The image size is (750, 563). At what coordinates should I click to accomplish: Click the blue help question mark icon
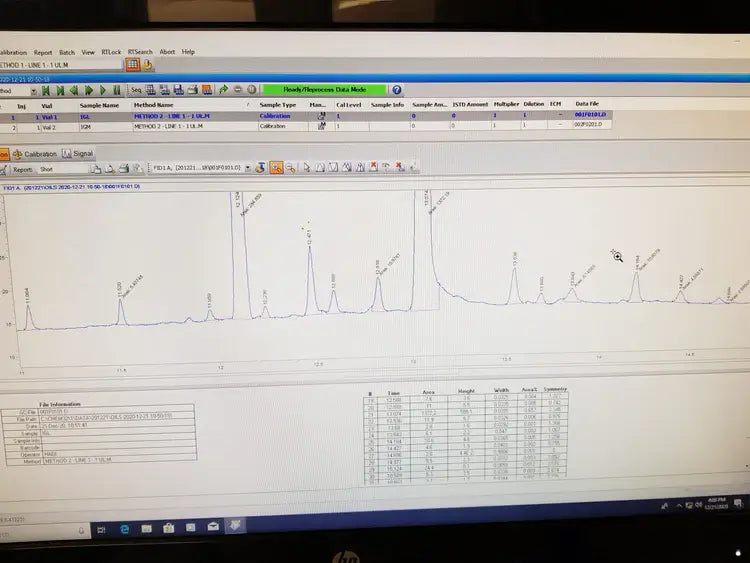click(x=397, y=90)
